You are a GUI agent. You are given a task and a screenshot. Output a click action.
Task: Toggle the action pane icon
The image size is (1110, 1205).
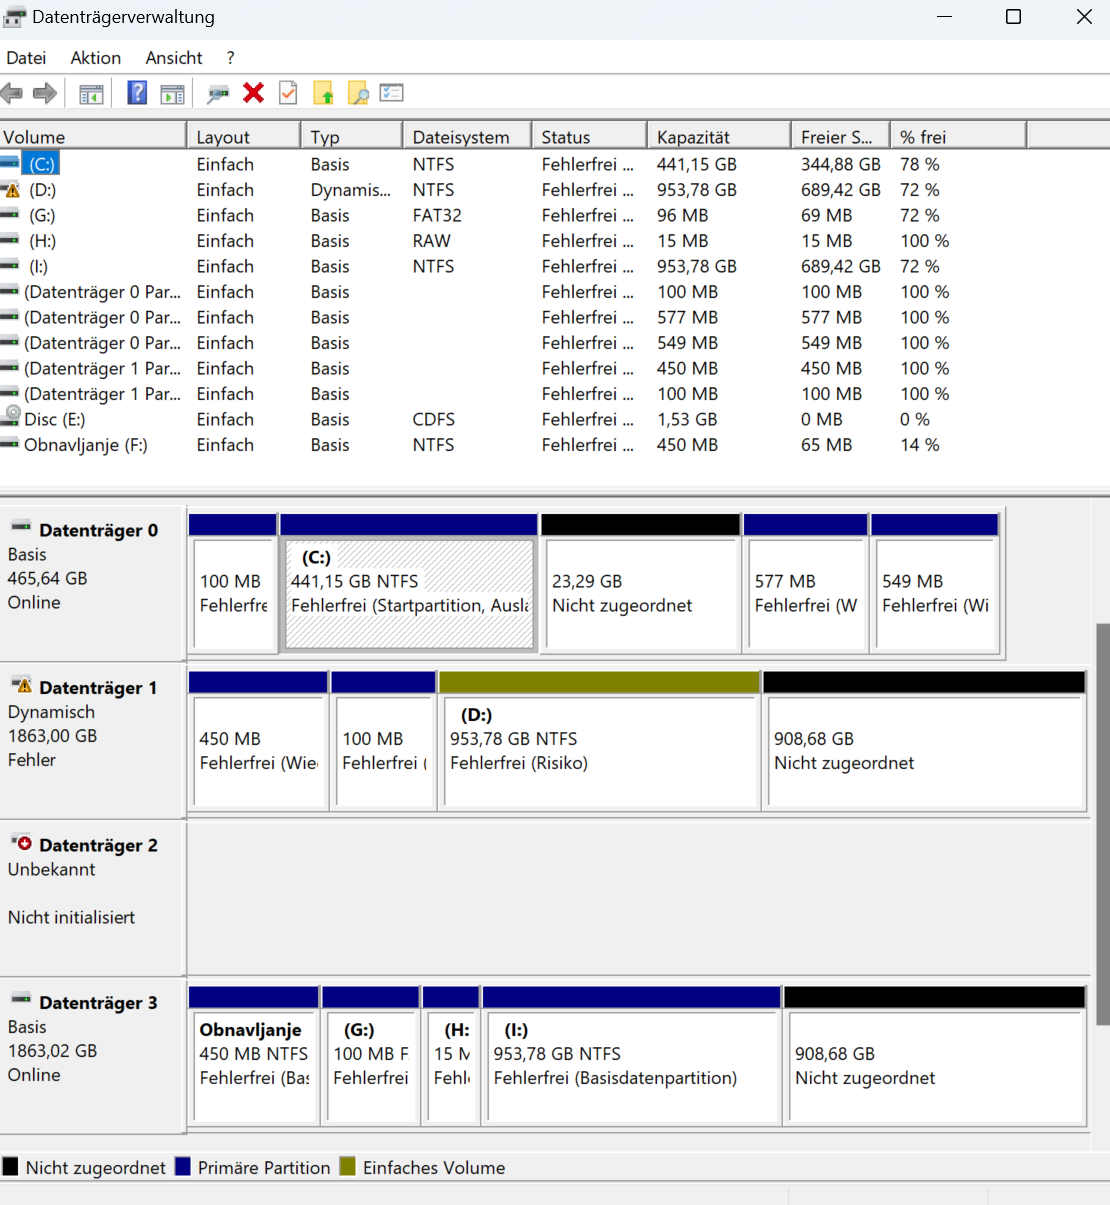(172, 94)
